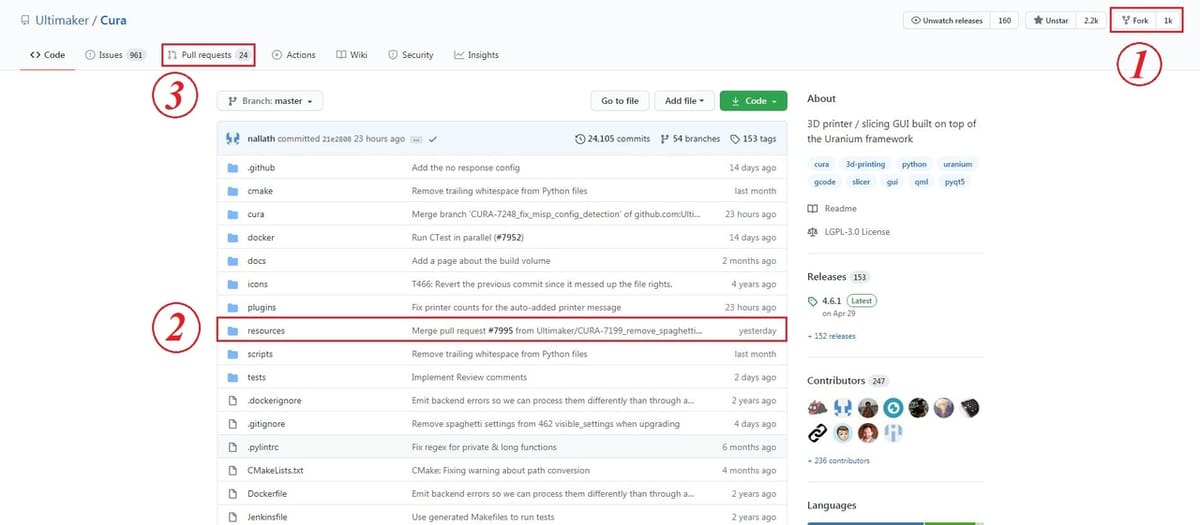Unstar the Cura repository
This screenshot has width=1200, height=525.
1051,20
